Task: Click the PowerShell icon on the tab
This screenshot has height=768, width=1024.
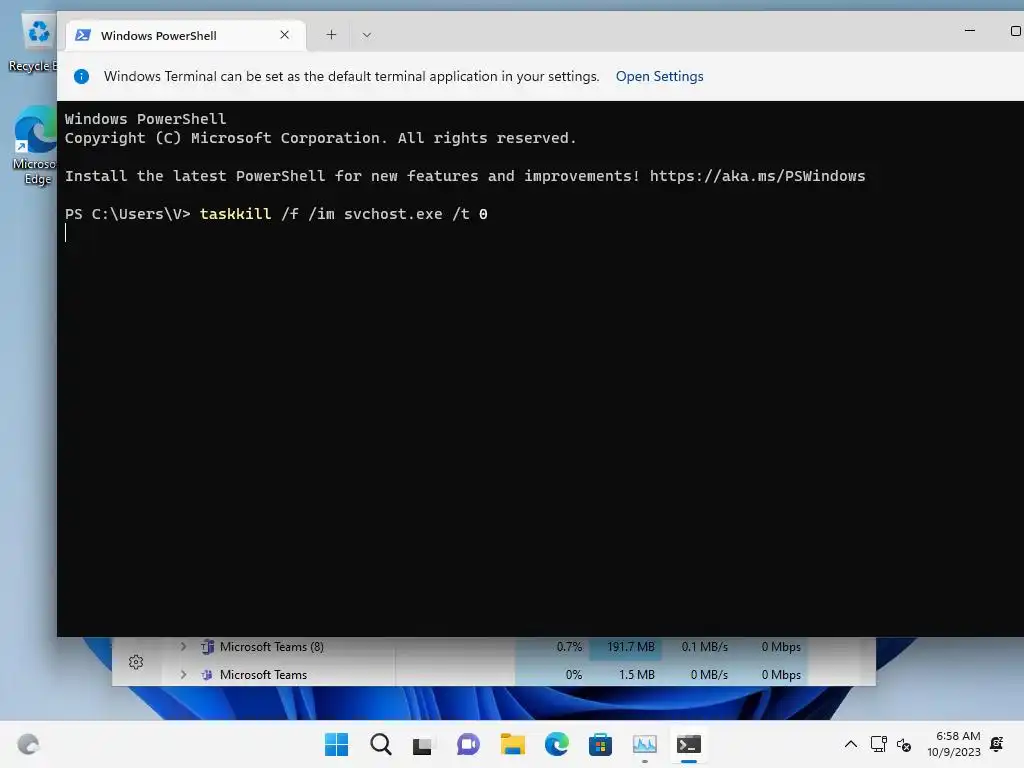Action: point(83,35)
